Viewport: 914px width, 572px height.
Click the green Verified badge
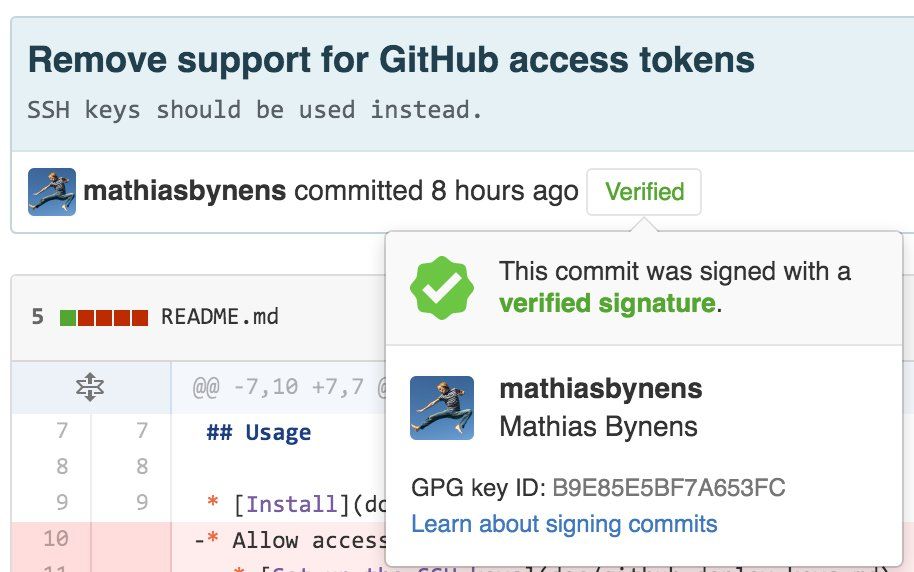point(644,192)
